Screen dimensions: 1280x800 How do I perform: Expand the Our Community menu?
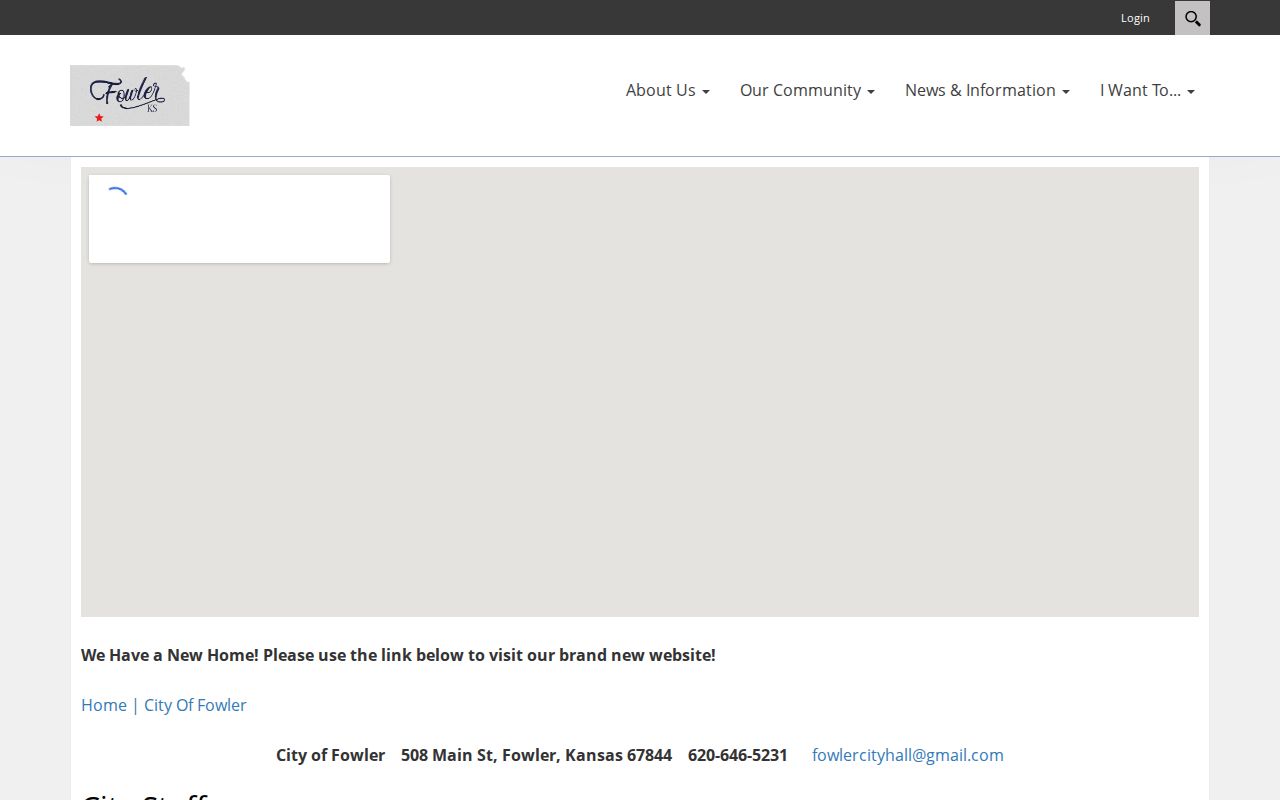807,90
